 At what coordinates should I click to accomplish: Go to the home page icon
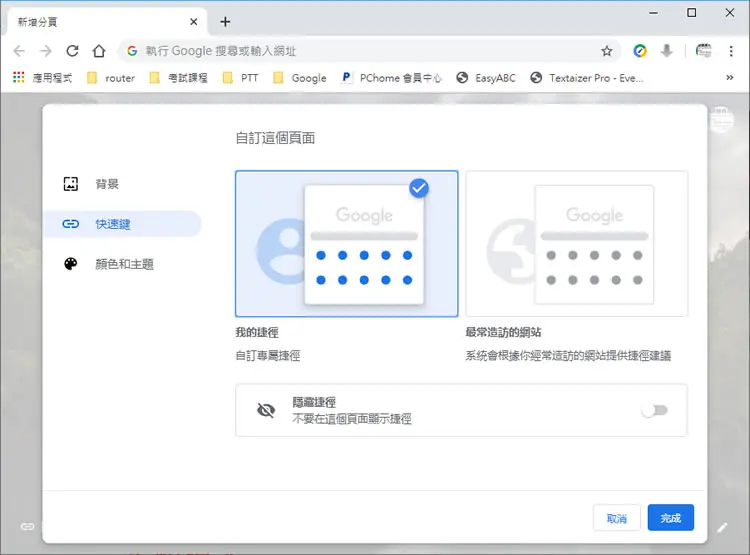coord(99,51)
